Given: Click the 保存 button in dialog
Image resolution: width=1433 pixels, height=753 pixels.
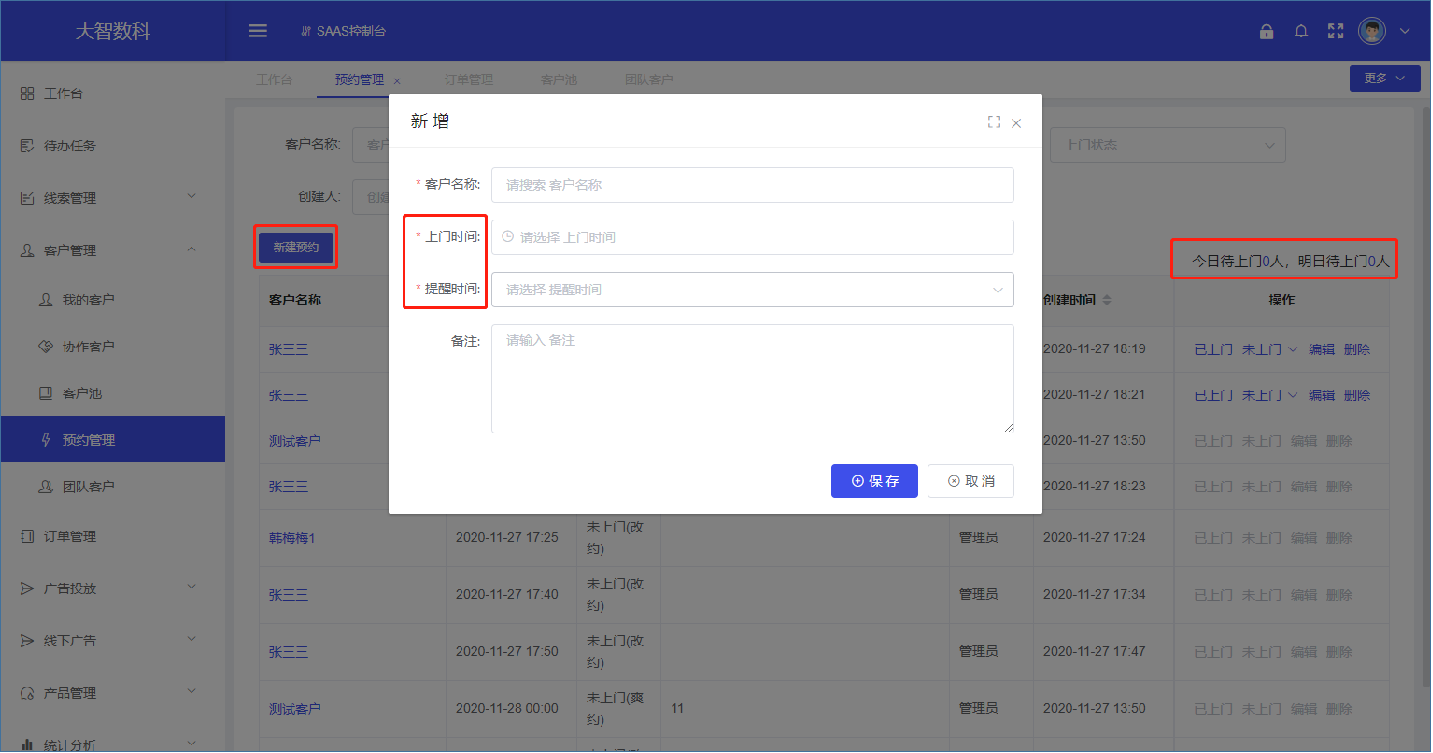Looking at the screenshot, I should coord(874,481).
